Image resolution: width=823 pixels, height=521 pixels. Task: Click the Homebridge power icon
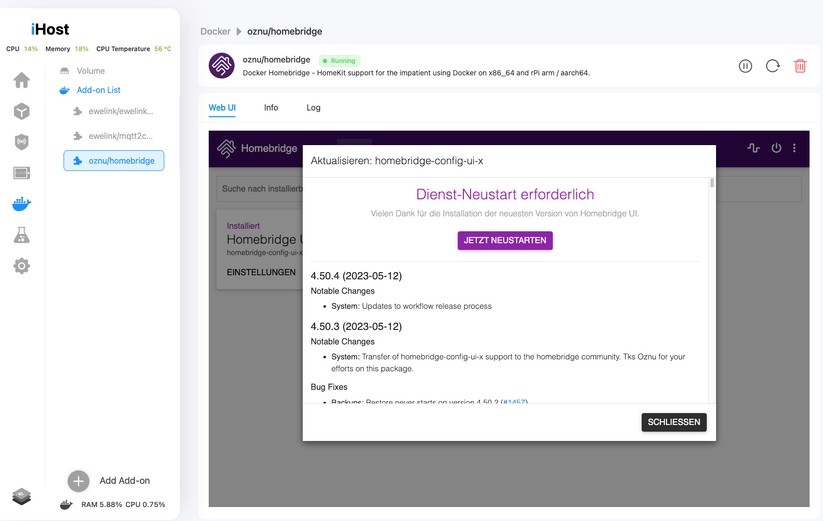pyautogui.click(x=776, y=148)
